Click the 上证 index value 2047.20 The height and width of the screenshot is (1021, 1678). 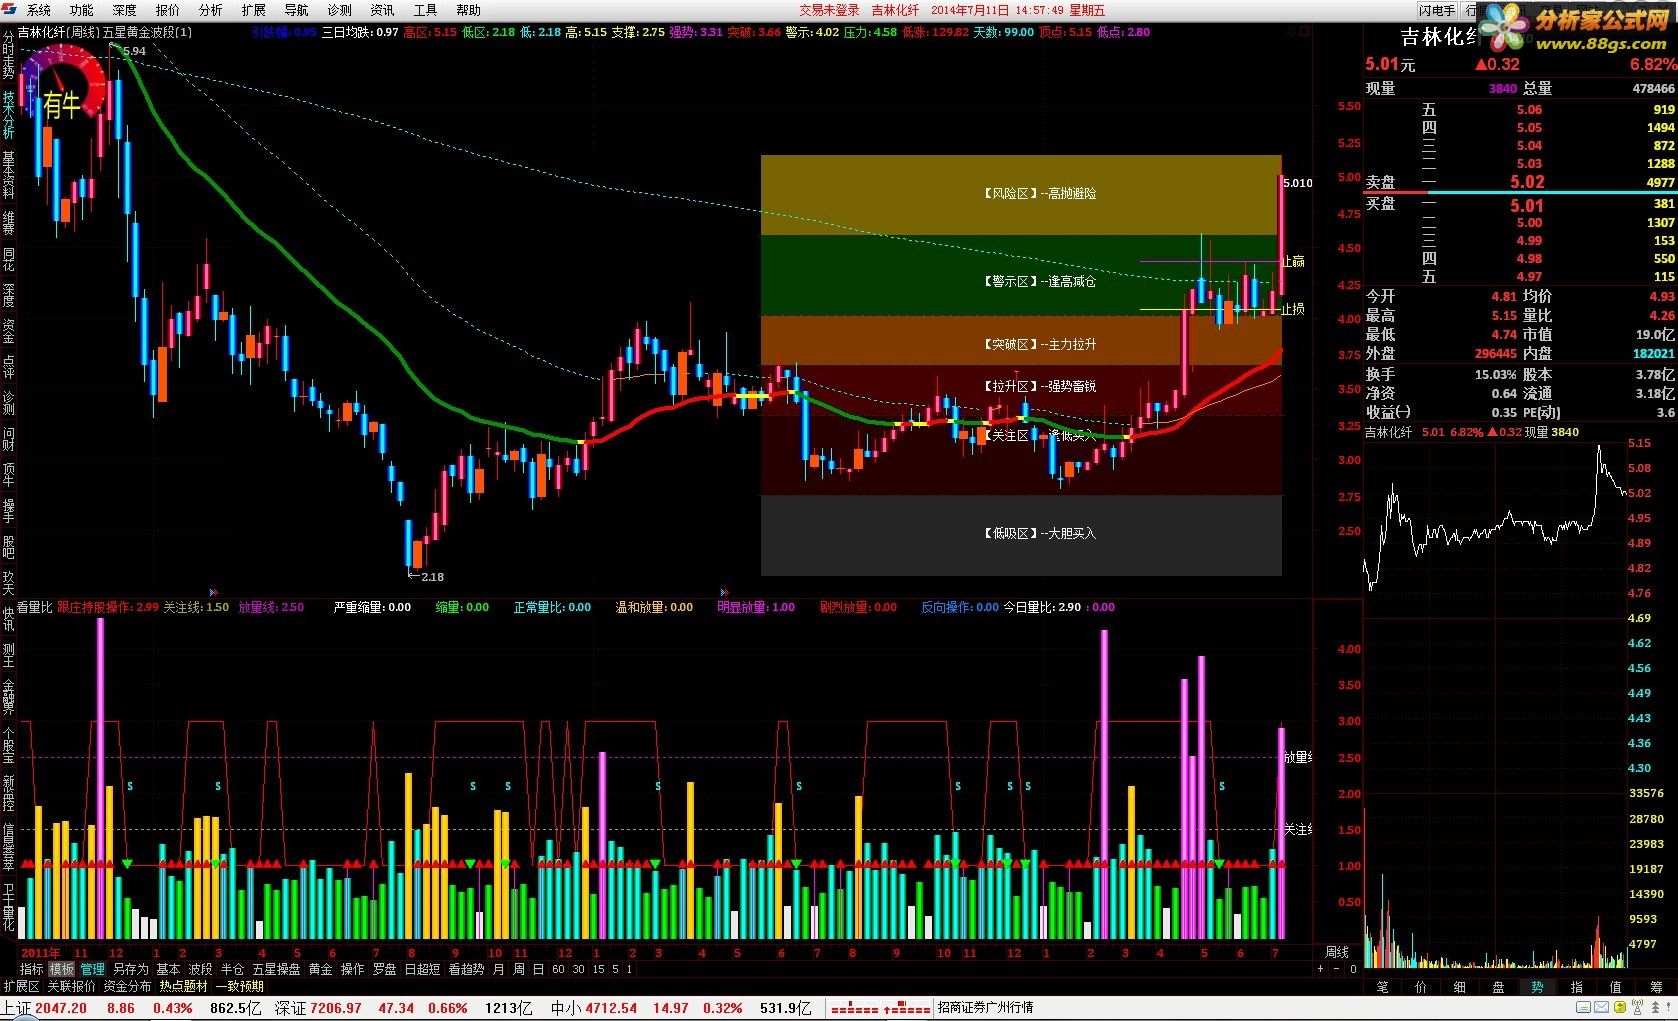61,1008
